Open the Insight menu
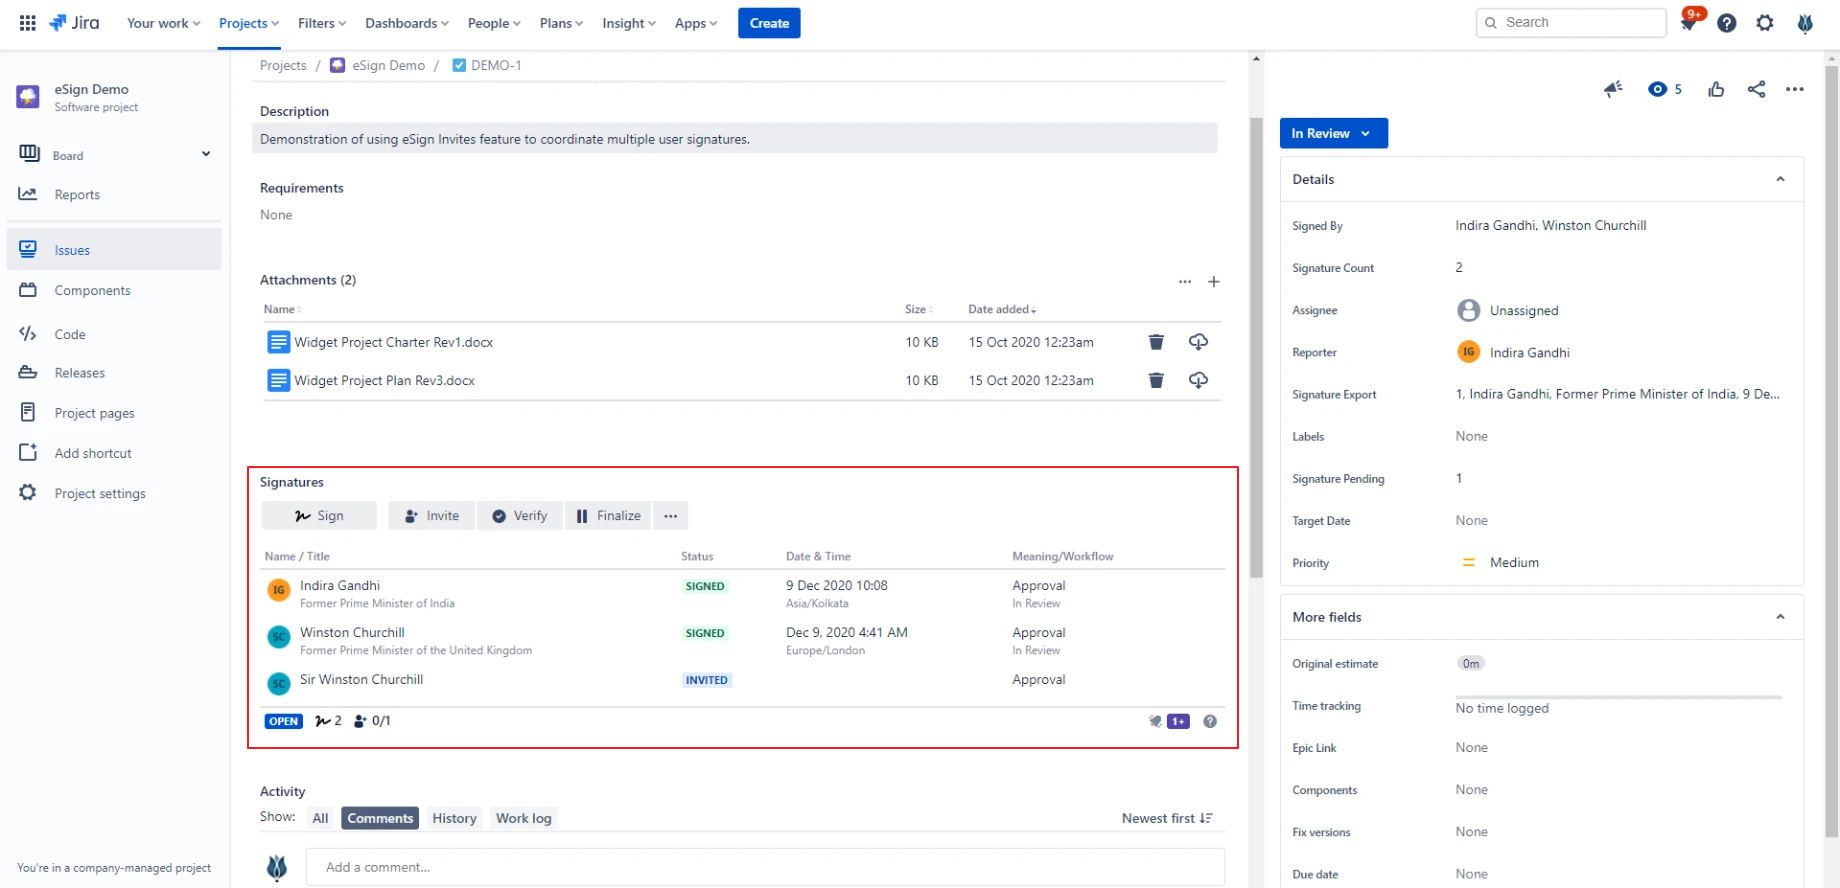Image resolution: width=1840 pixels, height=888 pixels. pos(629,23)
